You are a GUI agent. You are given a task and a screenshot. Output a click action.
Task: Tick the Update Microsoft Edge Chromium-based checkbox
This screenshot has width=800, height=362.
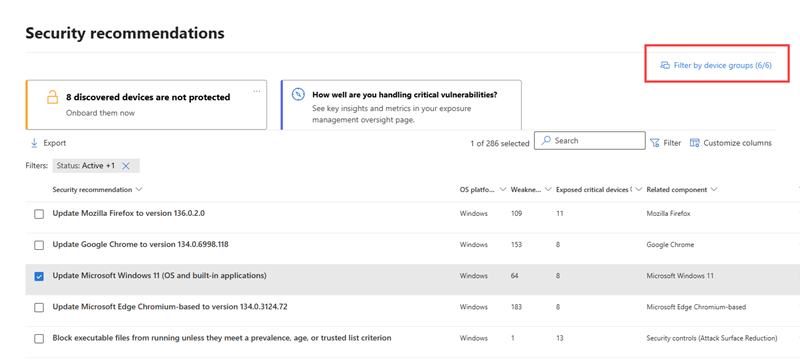(x=39, y=307)
